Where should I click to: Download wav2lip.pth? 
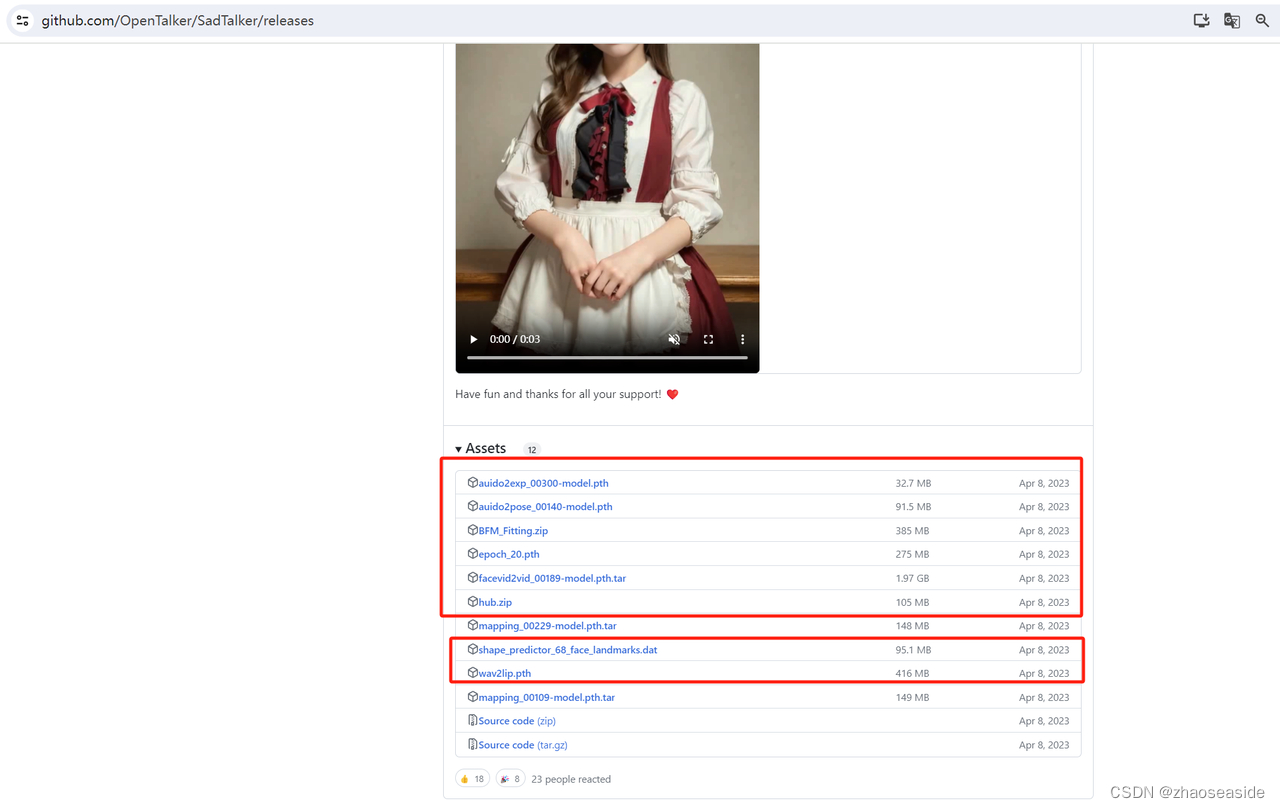click(x=505, y=674)
